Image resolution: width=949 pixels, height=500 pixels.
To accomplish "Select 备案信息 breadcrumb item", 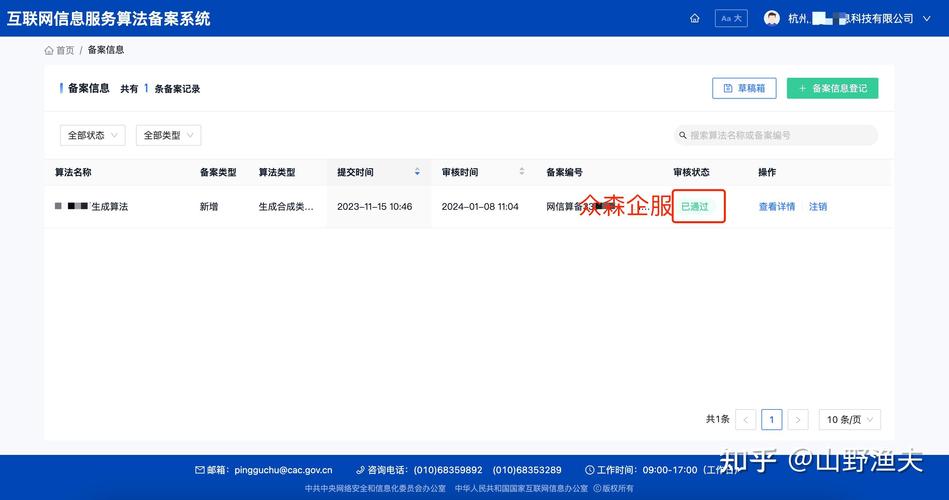I will [x=106, y=50].
